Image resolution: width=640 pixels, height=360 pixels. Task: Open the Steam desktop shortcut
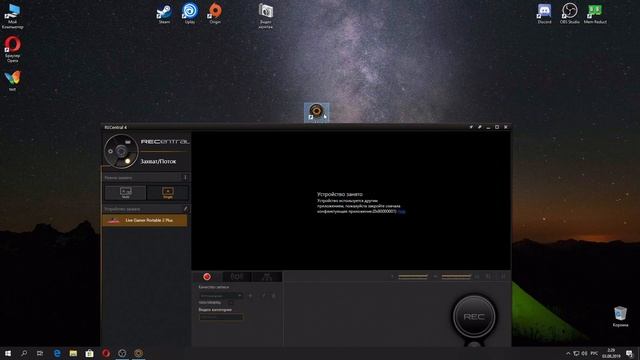tap(164, 14)
